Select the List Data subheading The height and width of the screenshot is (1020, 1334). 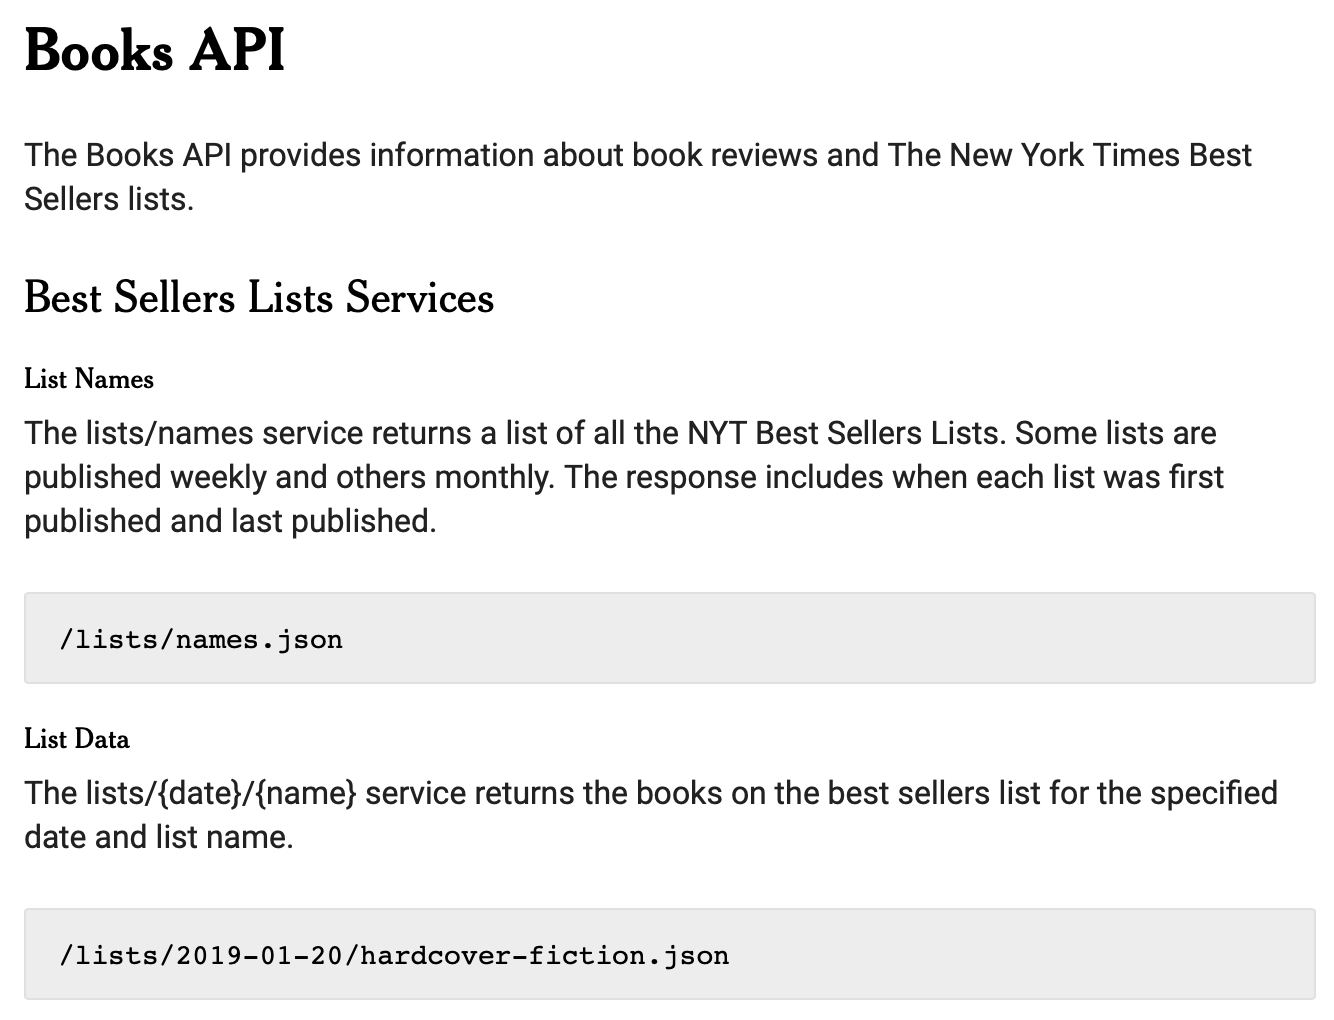pyautogui.click(x=77, y=739)
